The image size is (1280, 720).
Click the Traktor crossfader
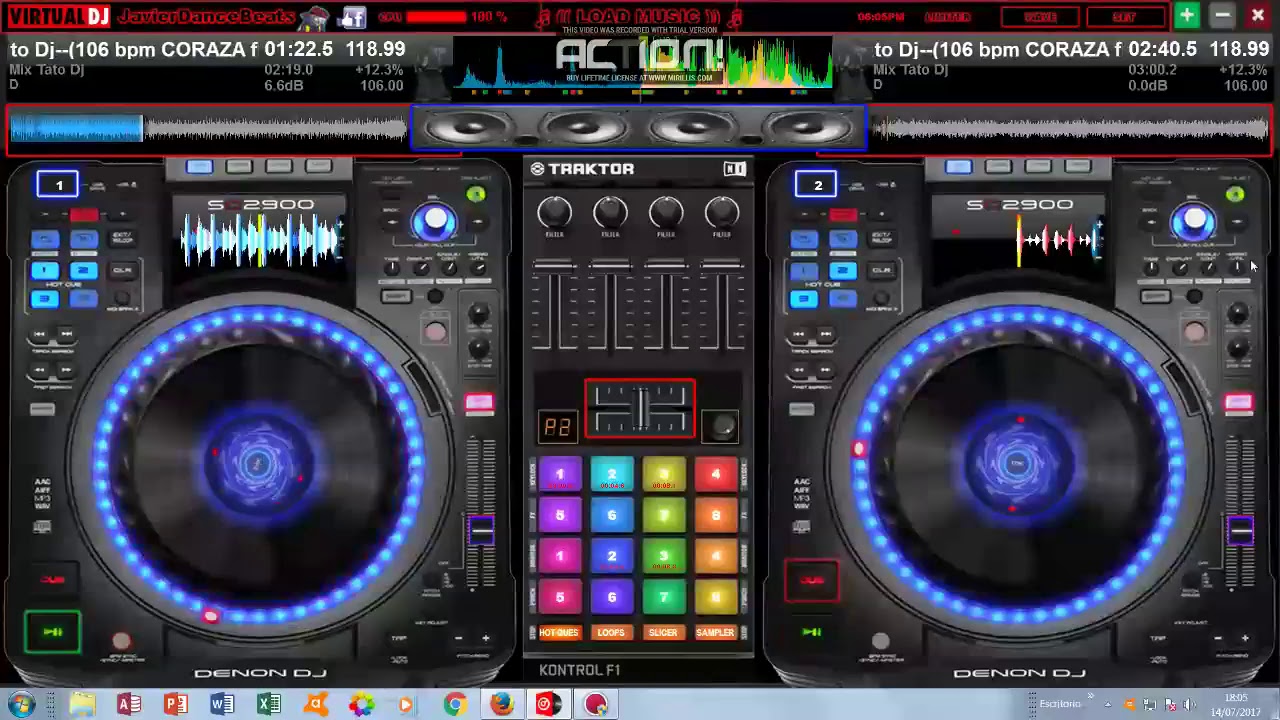pos(640,409)
